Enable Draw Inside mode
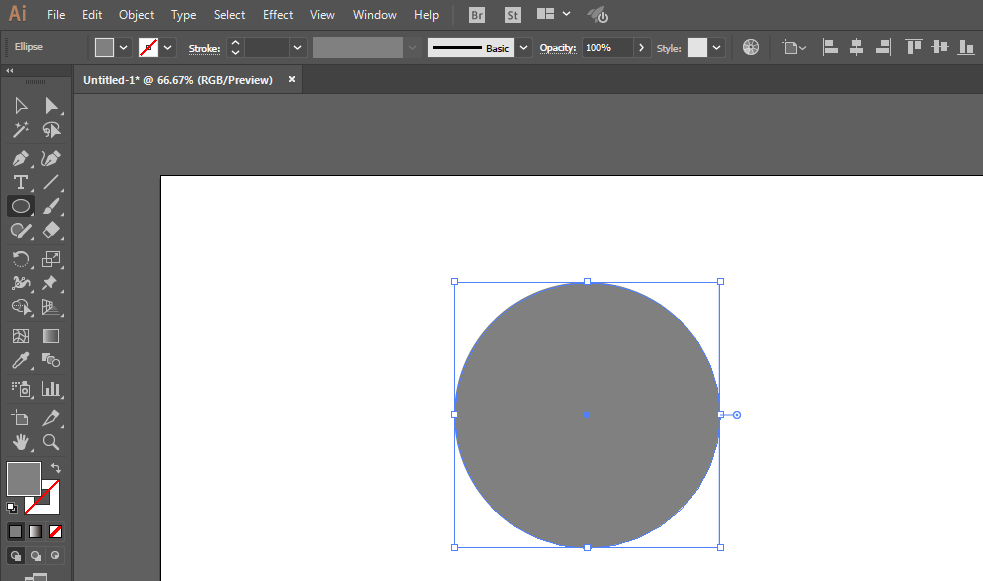This screenshot has width=983, height=581. [56, 555]
